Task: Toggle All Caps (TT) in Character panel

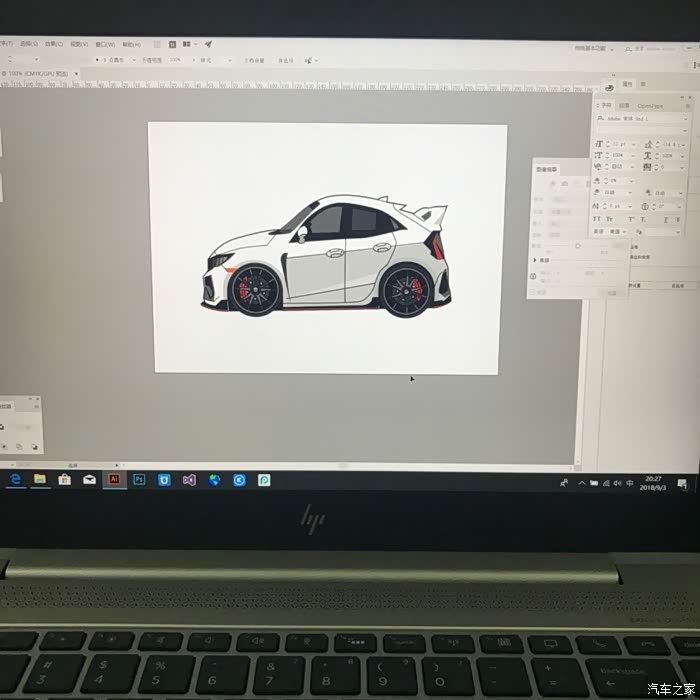Action: tap(596, 219)
